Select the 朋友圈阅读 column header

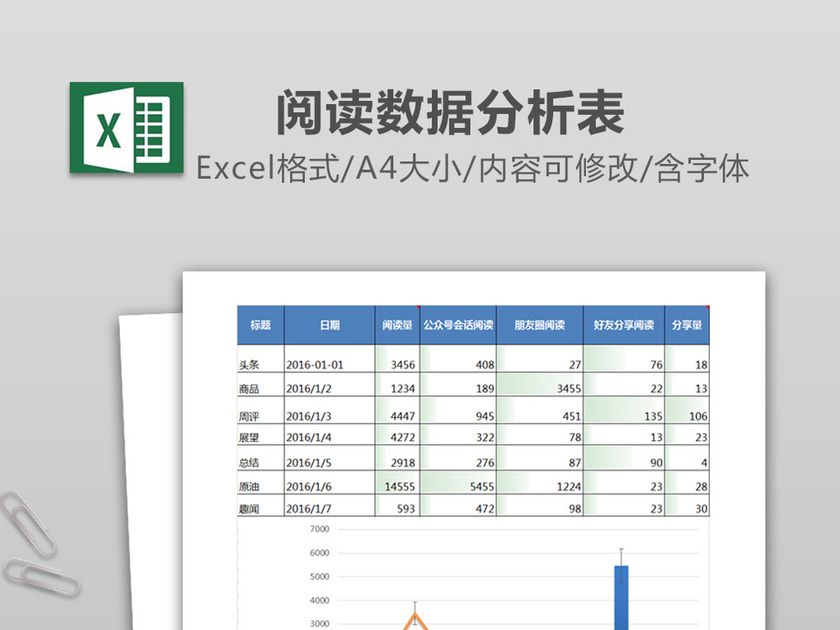(x=539, y=325)
